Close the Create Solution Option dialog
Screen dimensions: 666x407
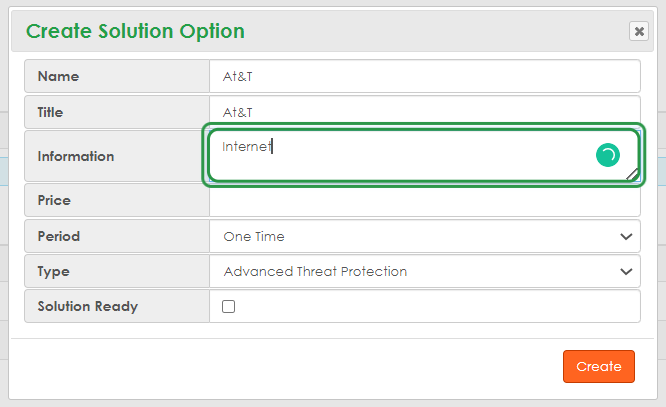click(x=639, y=31)
